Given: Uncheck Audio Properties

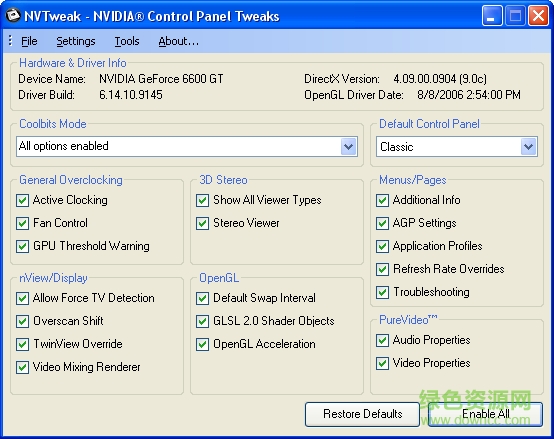Looking at the screenshot, I should click(382, 340).
